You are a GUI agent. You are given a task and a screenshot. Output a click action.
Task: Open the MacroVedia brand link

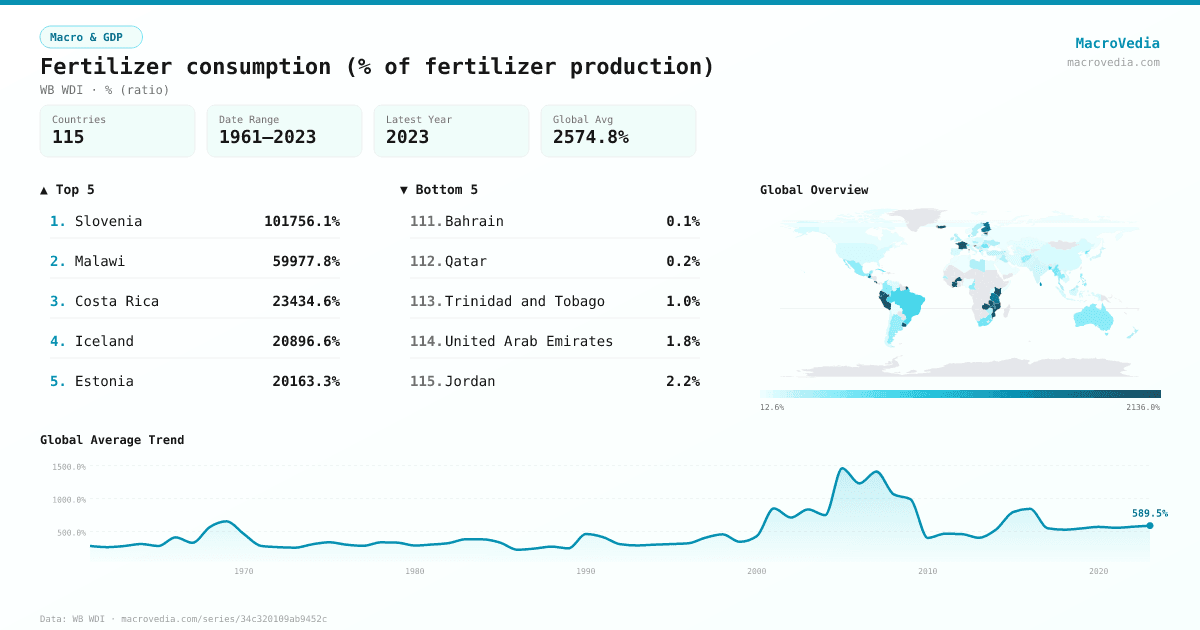(1117, 43)
